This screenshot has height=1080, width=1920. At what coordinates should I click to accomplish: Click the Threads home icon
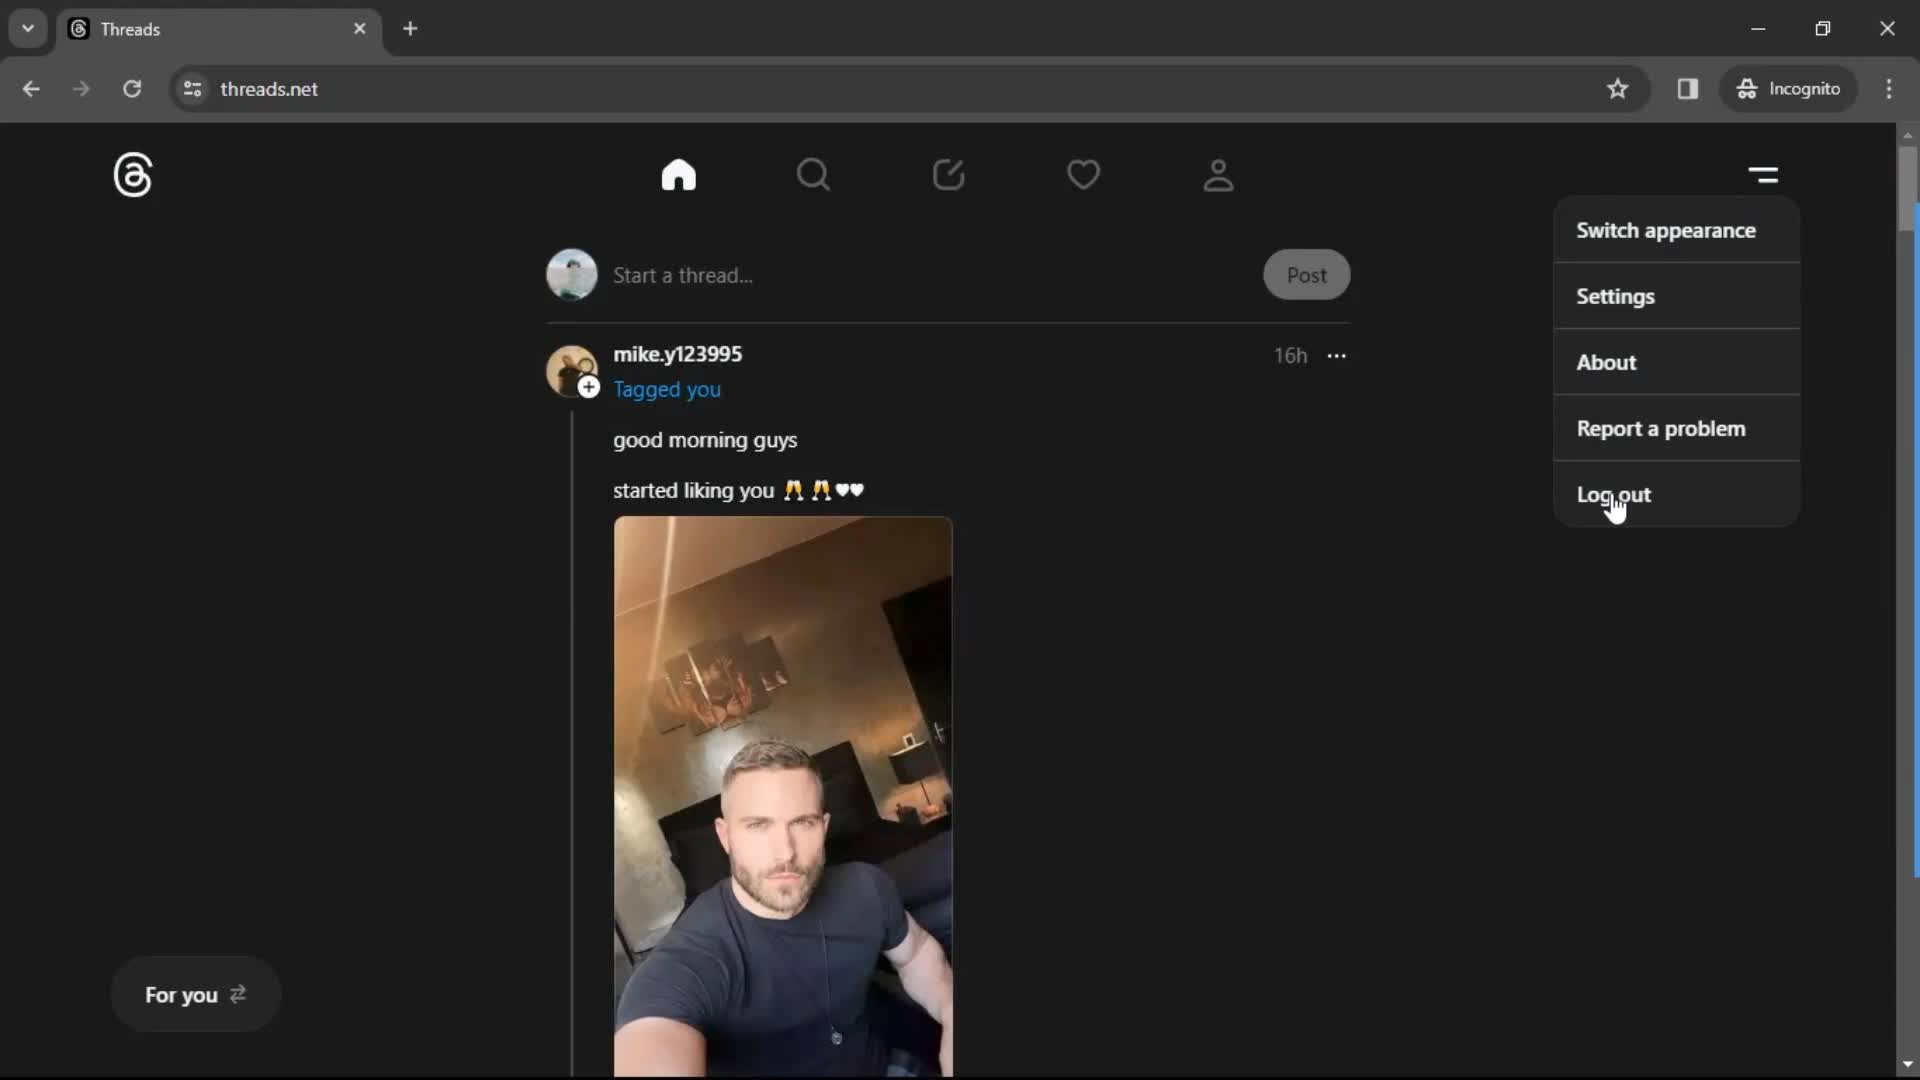click(x=679, y=174)
